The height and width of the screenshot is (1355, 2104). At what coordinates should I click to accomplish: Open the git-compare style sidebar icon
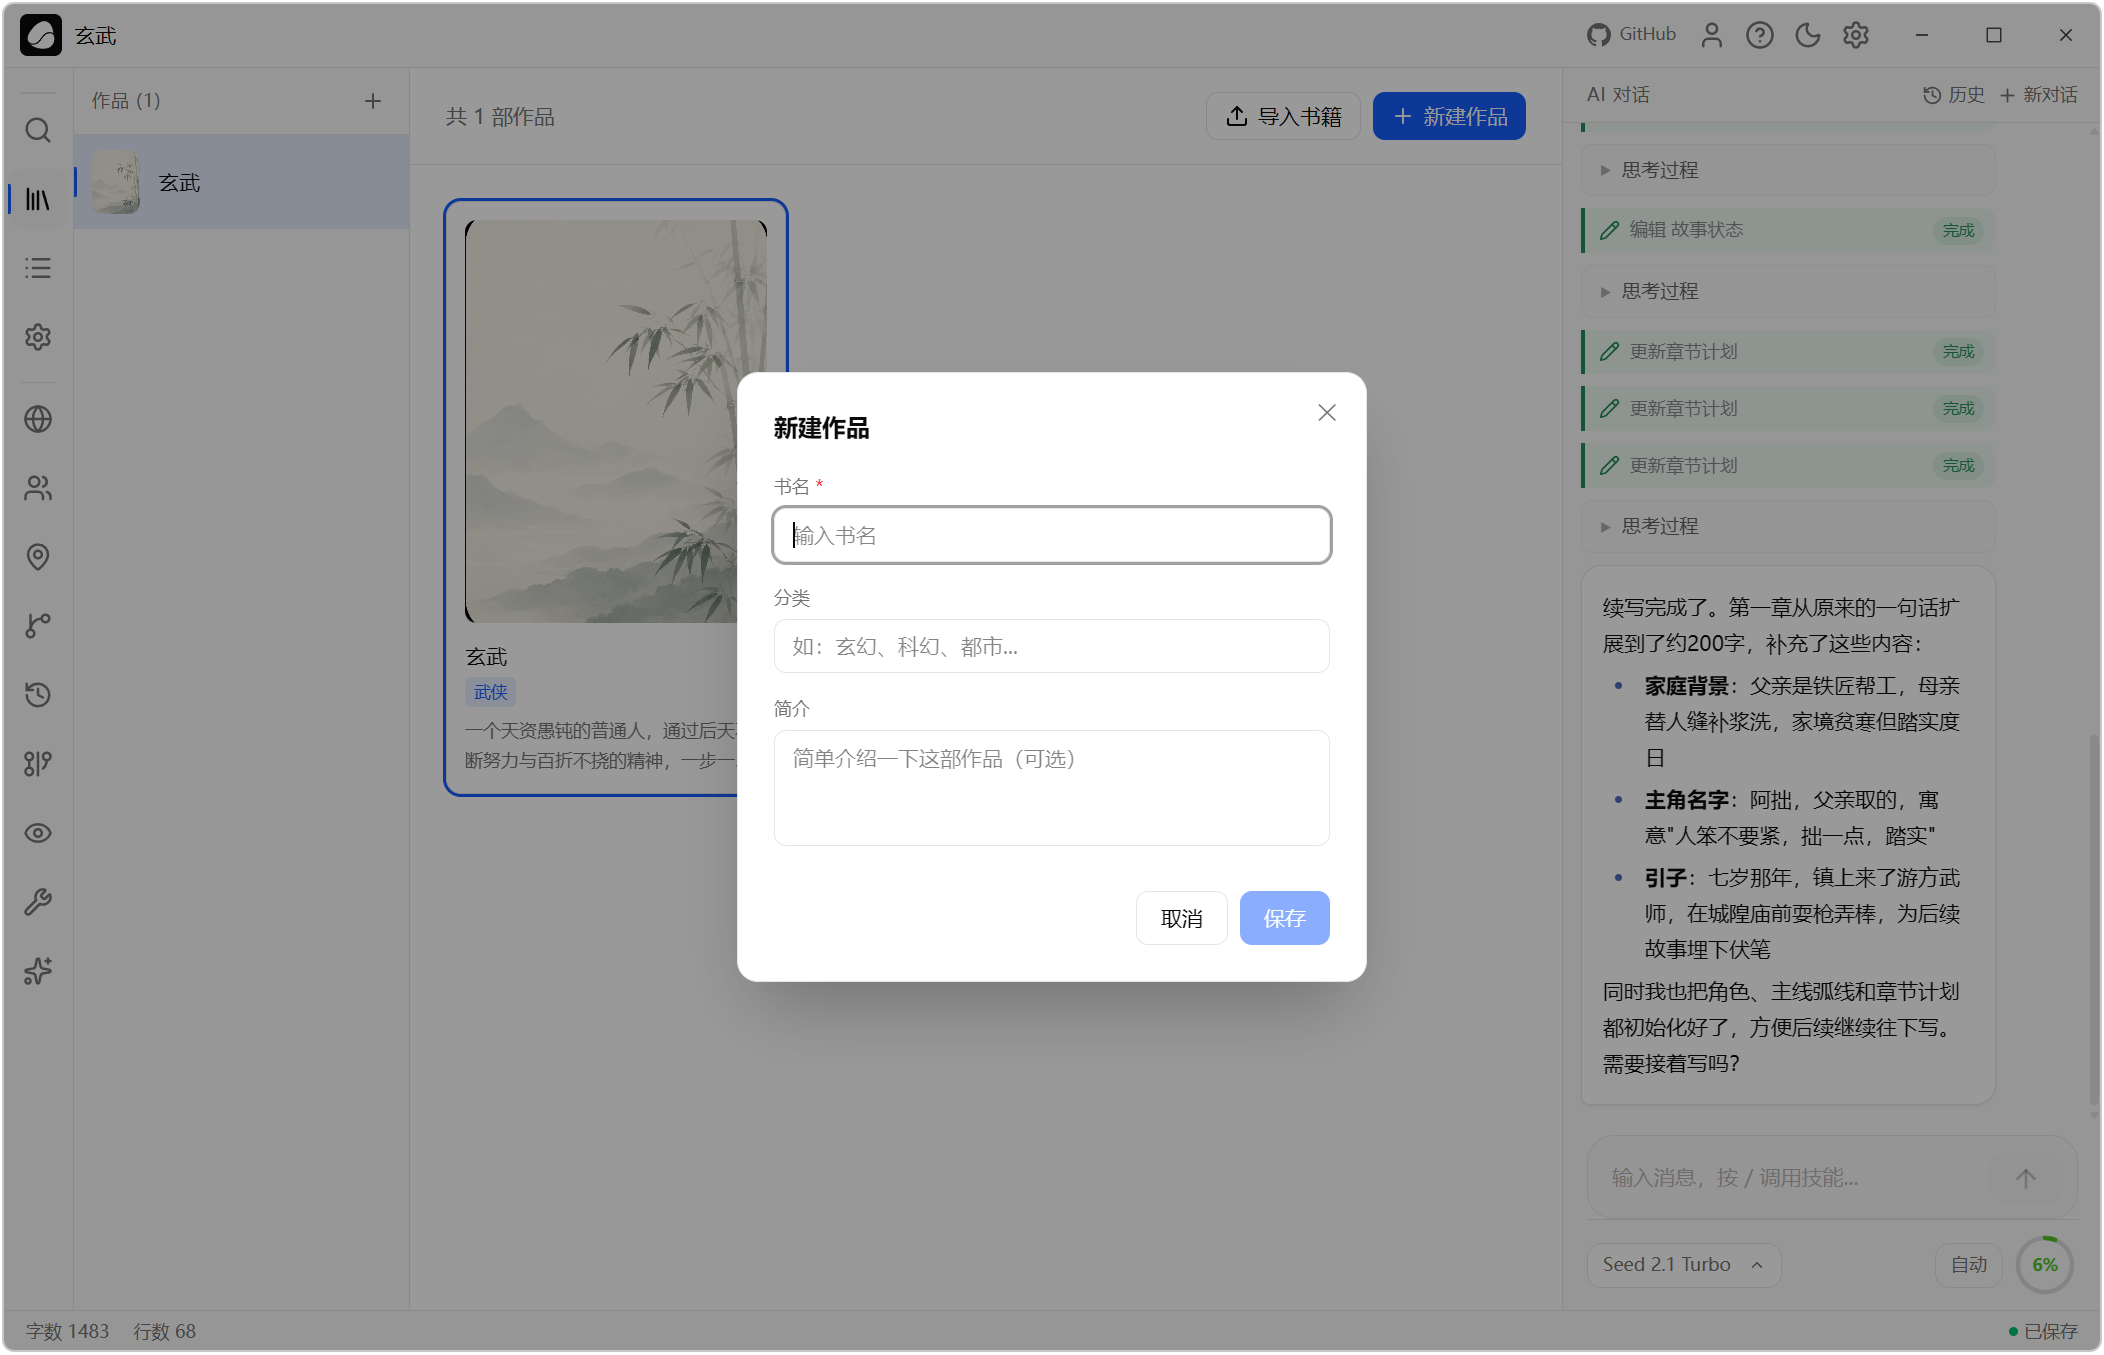coord(38,764)
